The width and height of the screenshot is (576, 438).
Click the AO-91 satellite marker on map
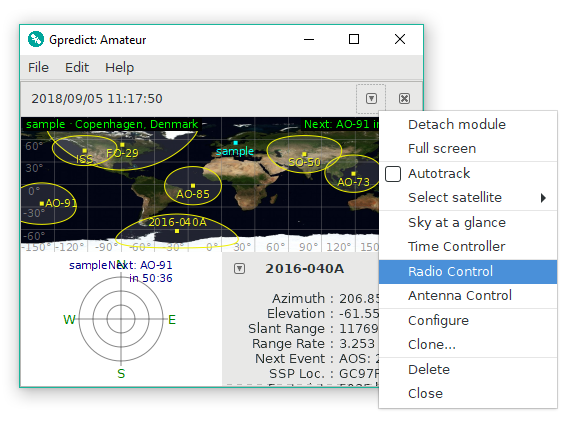point(42,203)
